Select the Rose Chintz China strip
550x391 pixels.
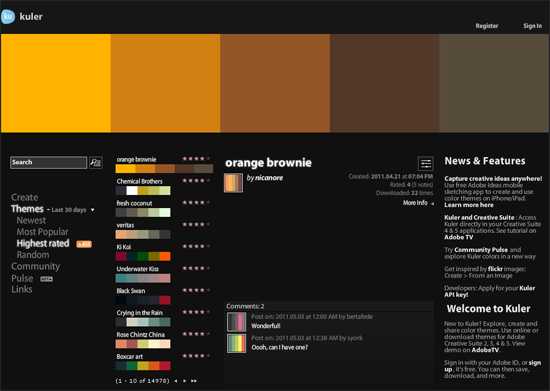143,344
